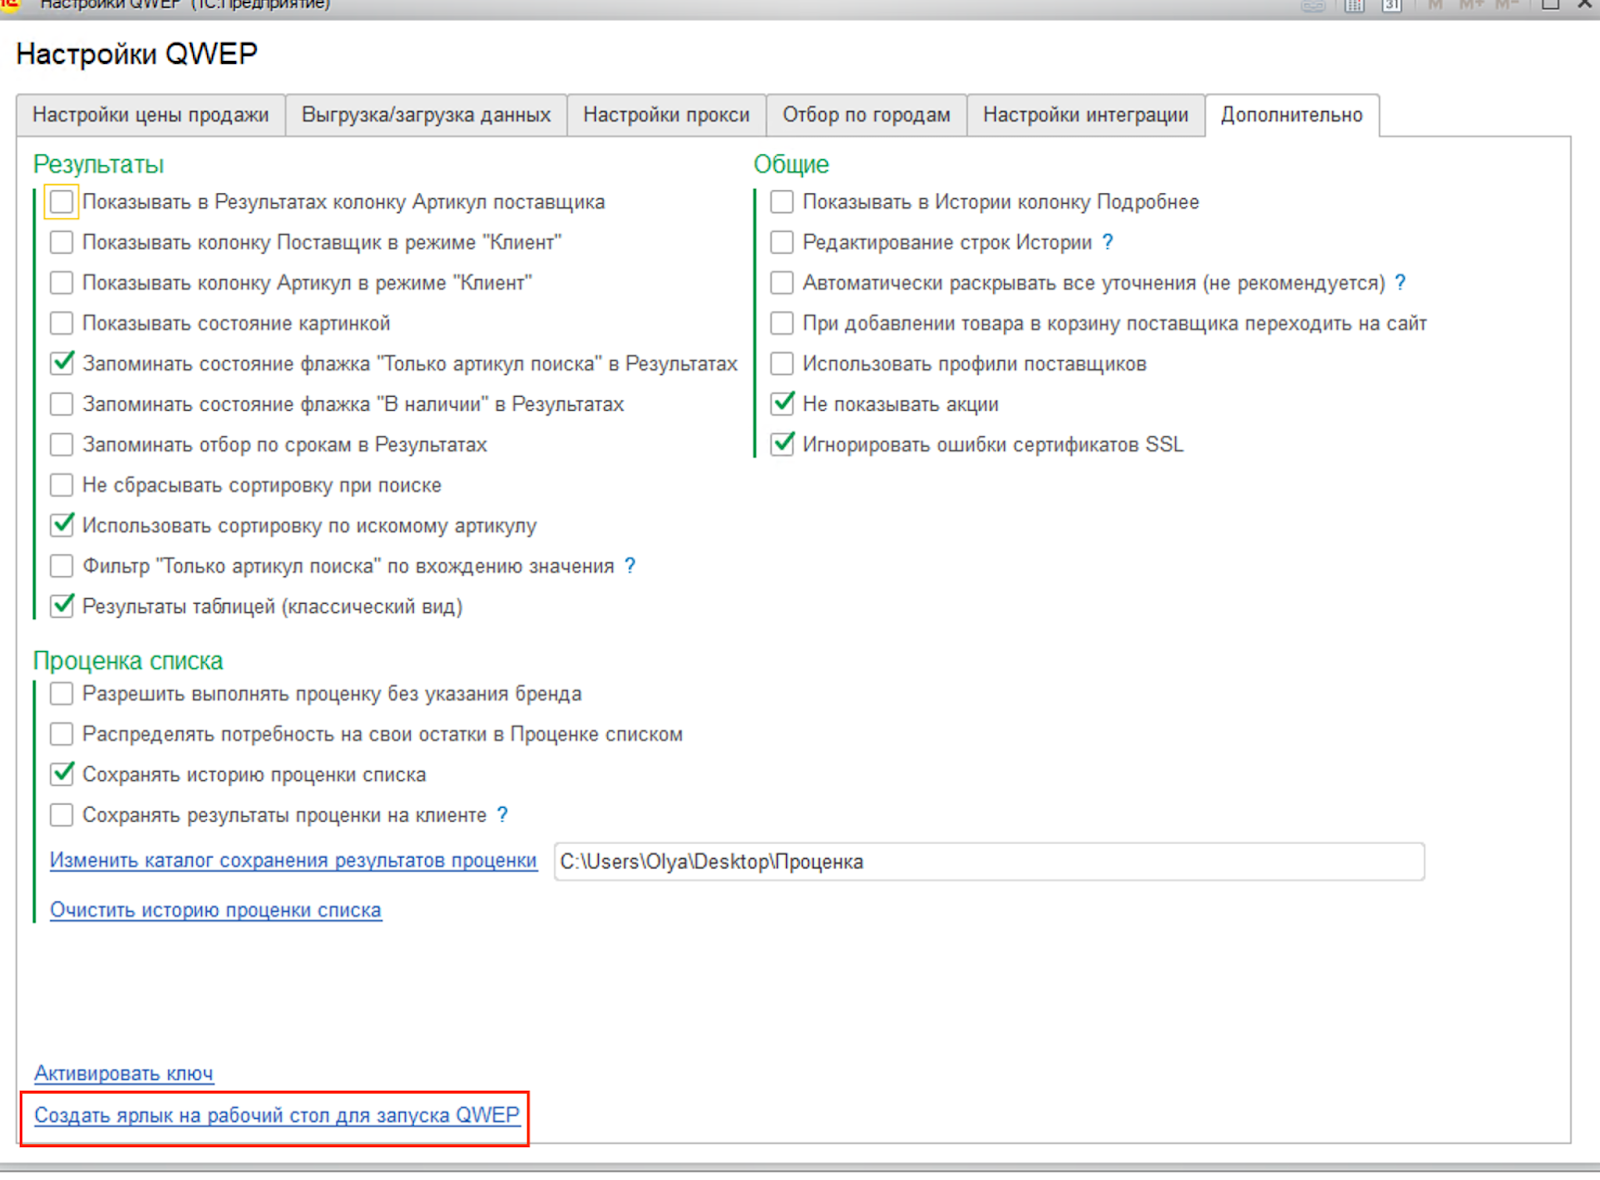Check Разрешить выполнять проценку без указания бренда

(62, 694)
